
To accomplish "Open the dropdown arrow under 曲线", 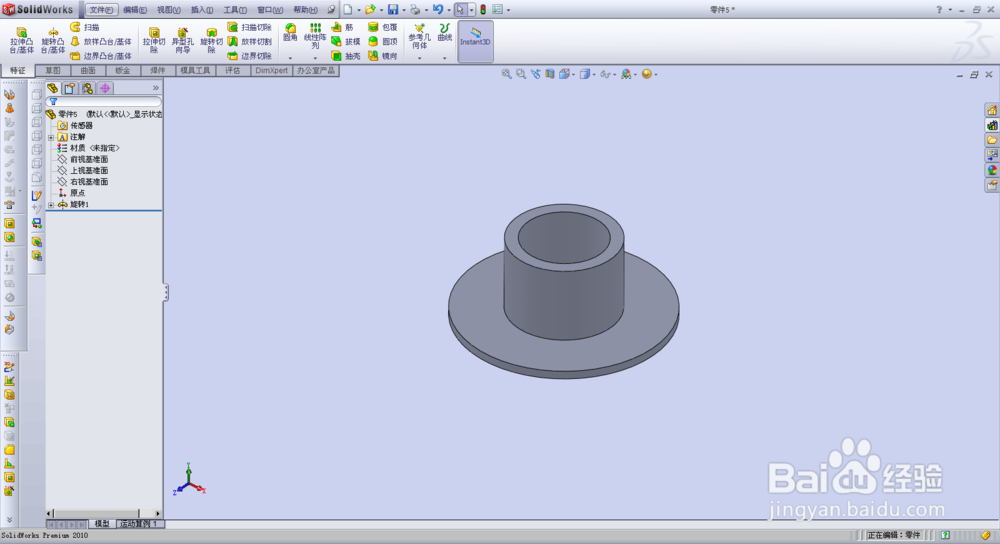I will [445, 58].
